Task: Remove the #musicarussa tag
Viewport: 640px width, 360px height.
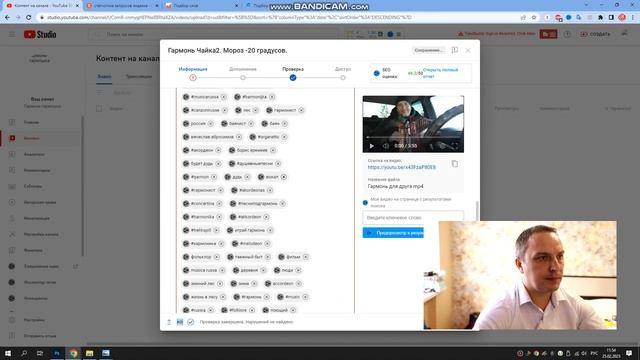Action: coord(224,97)
